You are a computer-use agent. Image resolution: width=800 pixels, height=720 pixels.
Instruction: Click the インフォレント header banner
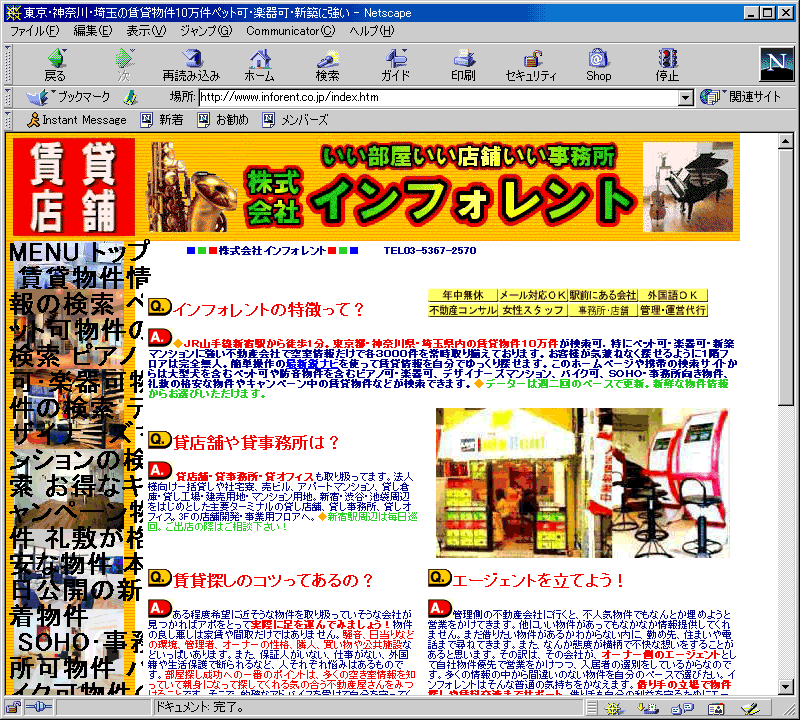pos(441,187)
